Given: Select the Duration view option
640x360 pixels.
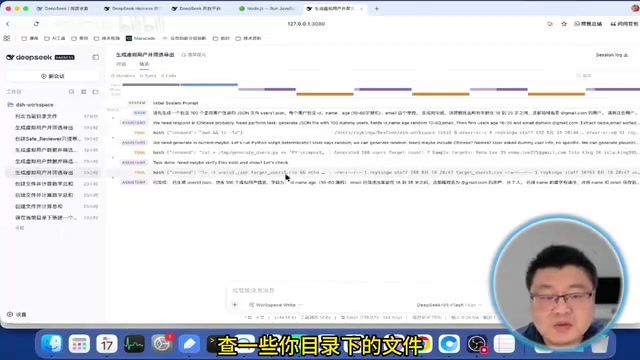Looking at the screenshot, I should click(x=123, y=76).
